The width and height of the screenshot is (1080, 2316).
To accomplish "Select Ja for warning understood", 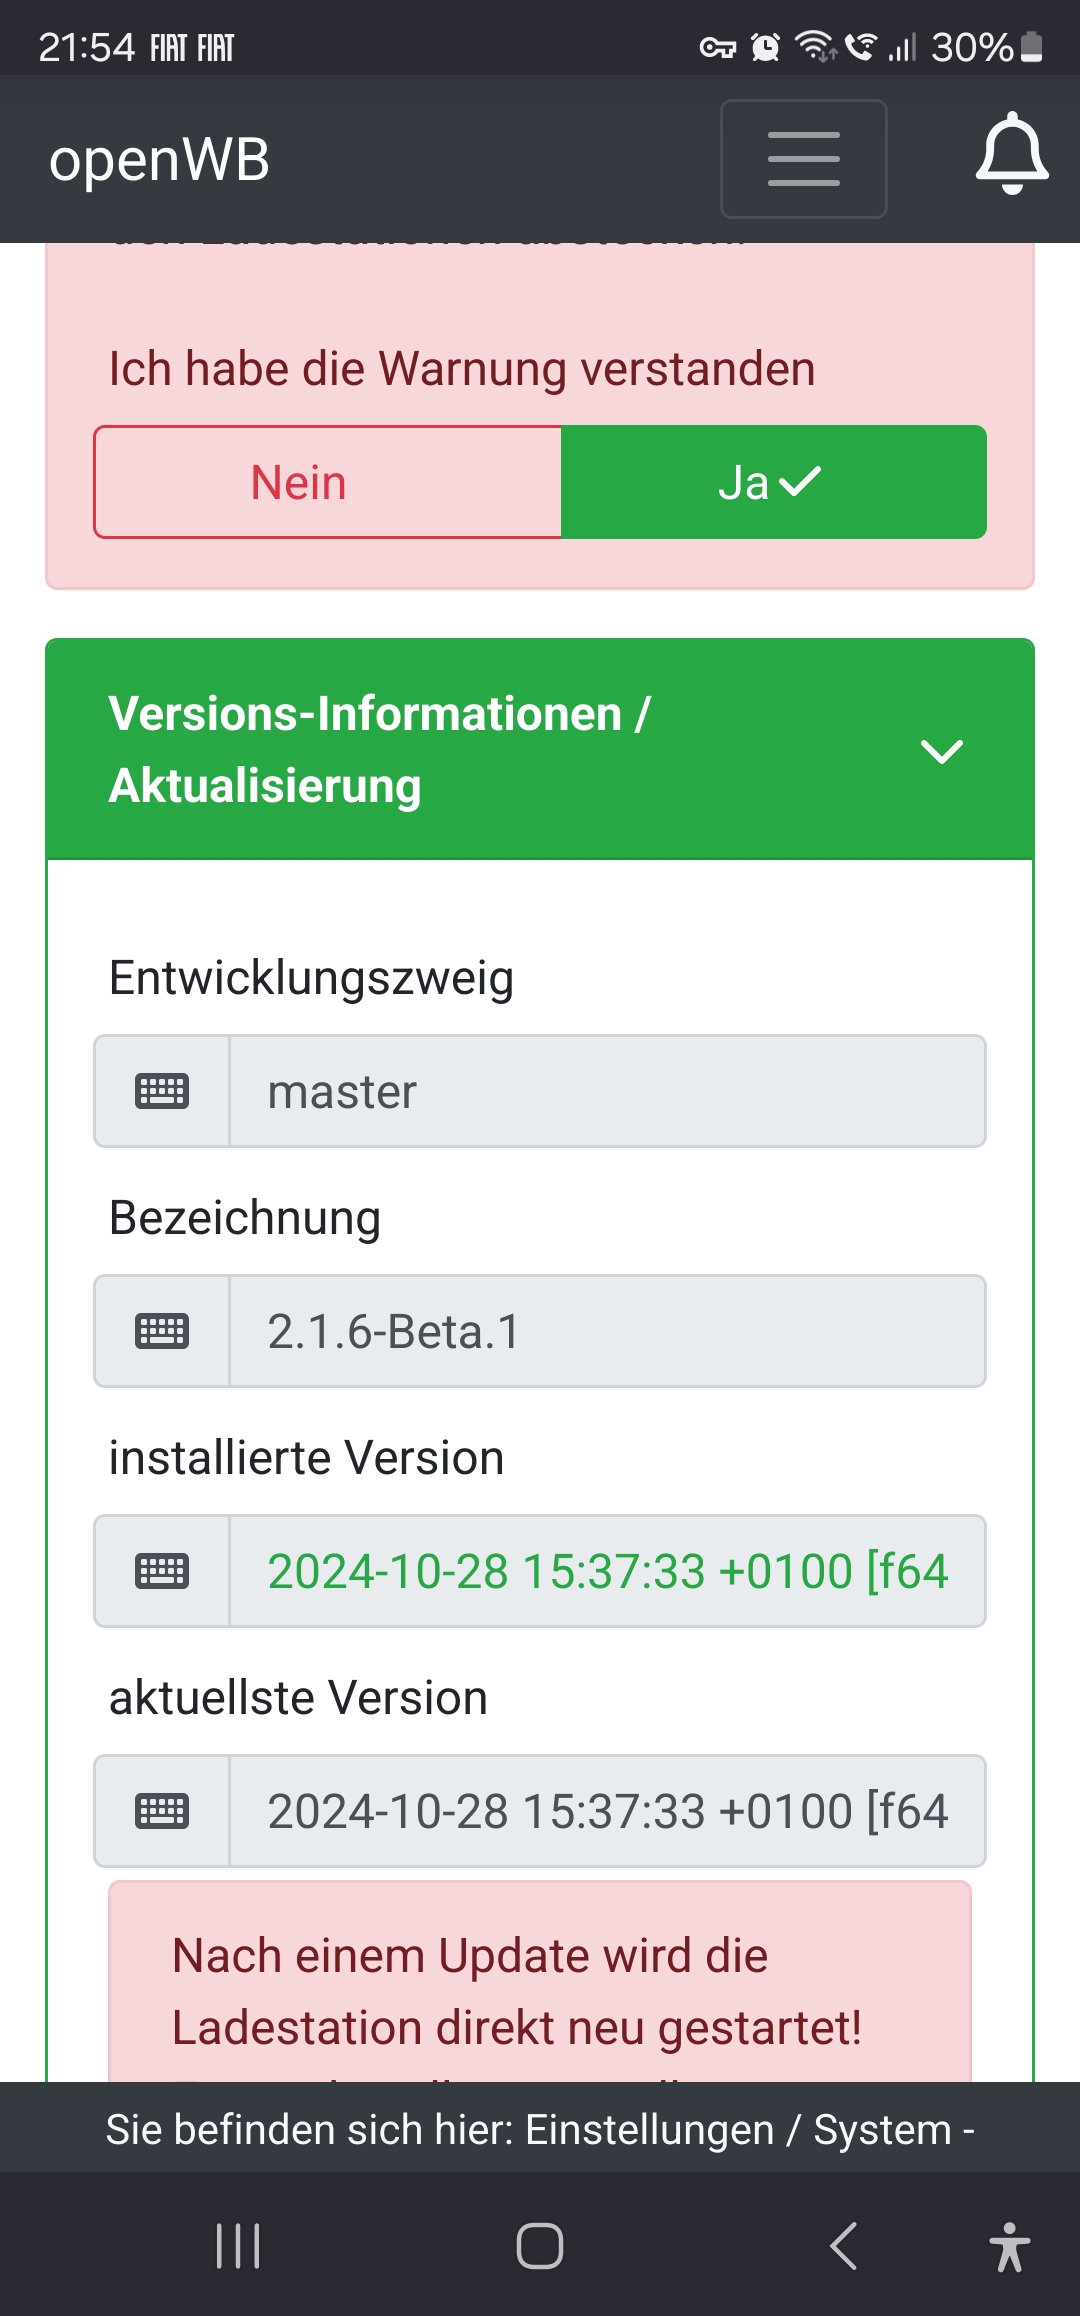I will [x=773, y=482].
